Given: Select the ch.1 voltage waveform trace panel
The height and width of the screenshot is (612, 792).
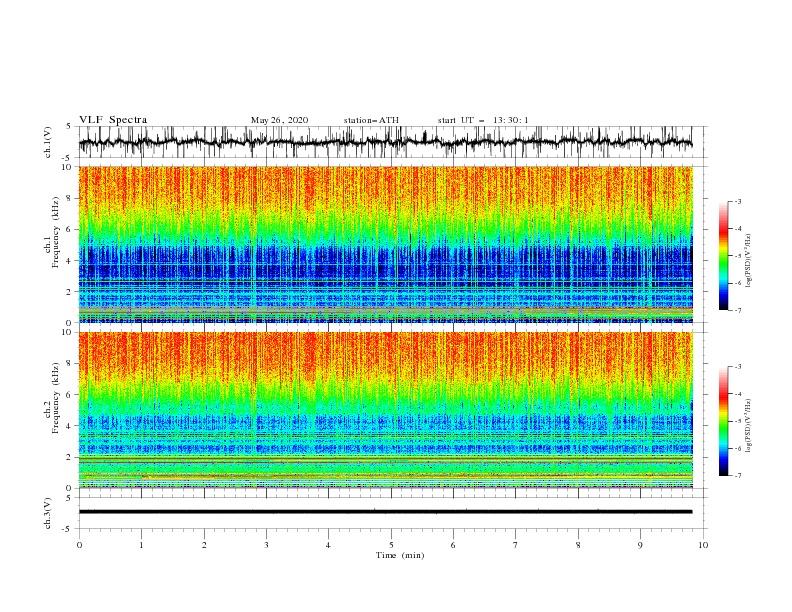Looking at the screenshot, I should click(x=392, y=142).
